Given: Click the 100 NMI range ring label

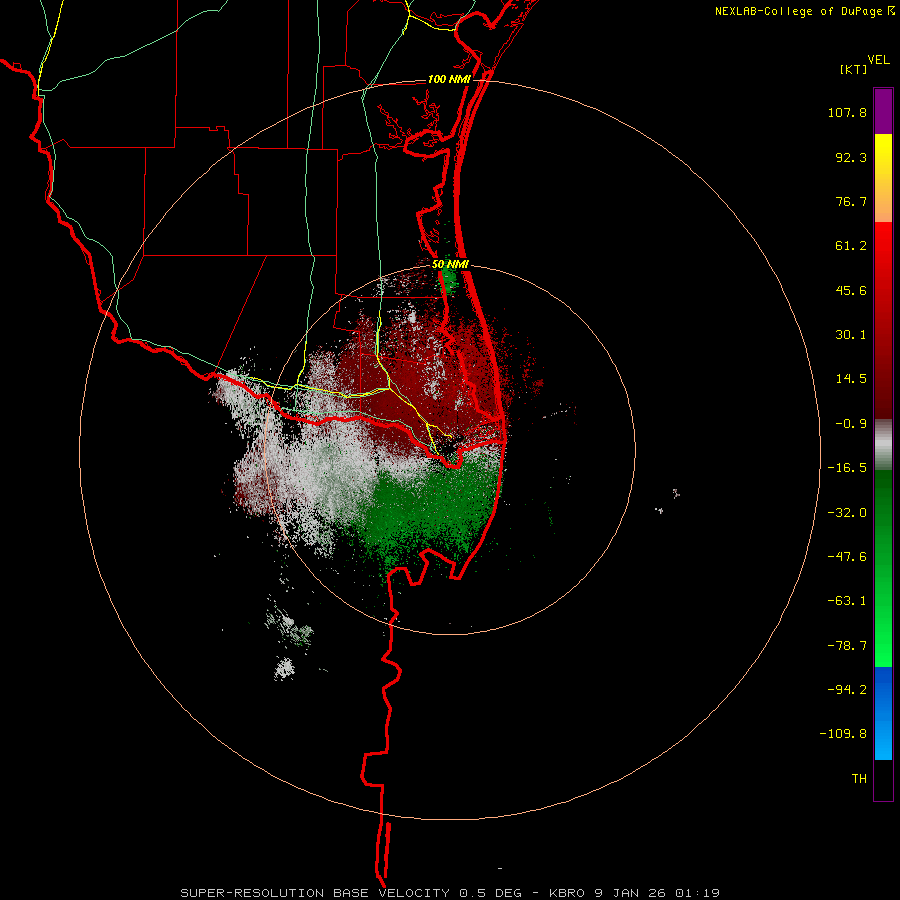Looking at the screenshot, I should click(x=449, y=79).
